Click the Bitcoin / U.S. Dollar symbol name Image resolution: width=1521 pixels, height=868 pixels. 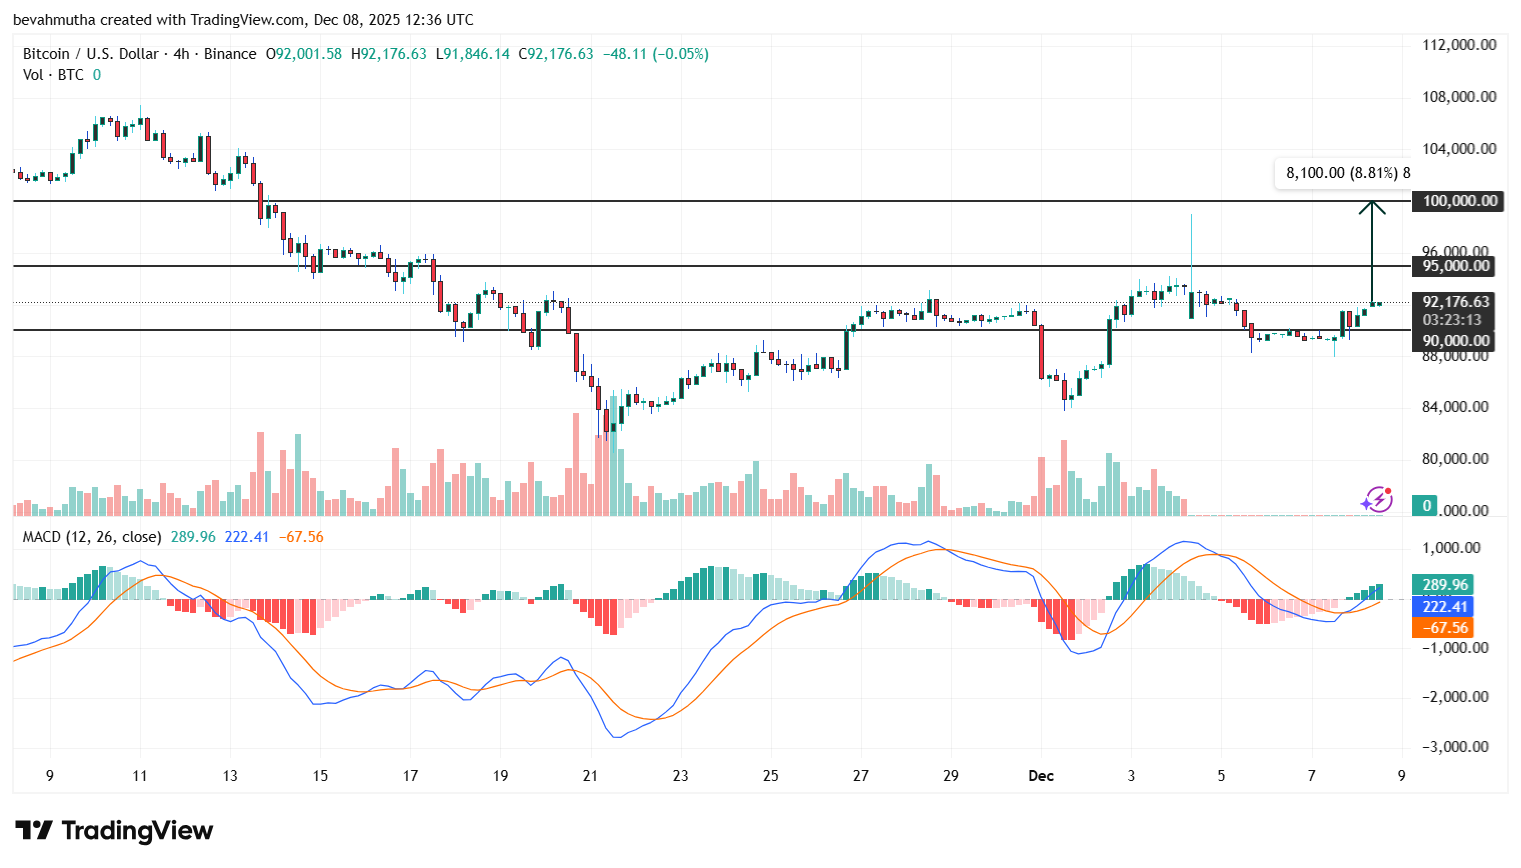(92, 53)
